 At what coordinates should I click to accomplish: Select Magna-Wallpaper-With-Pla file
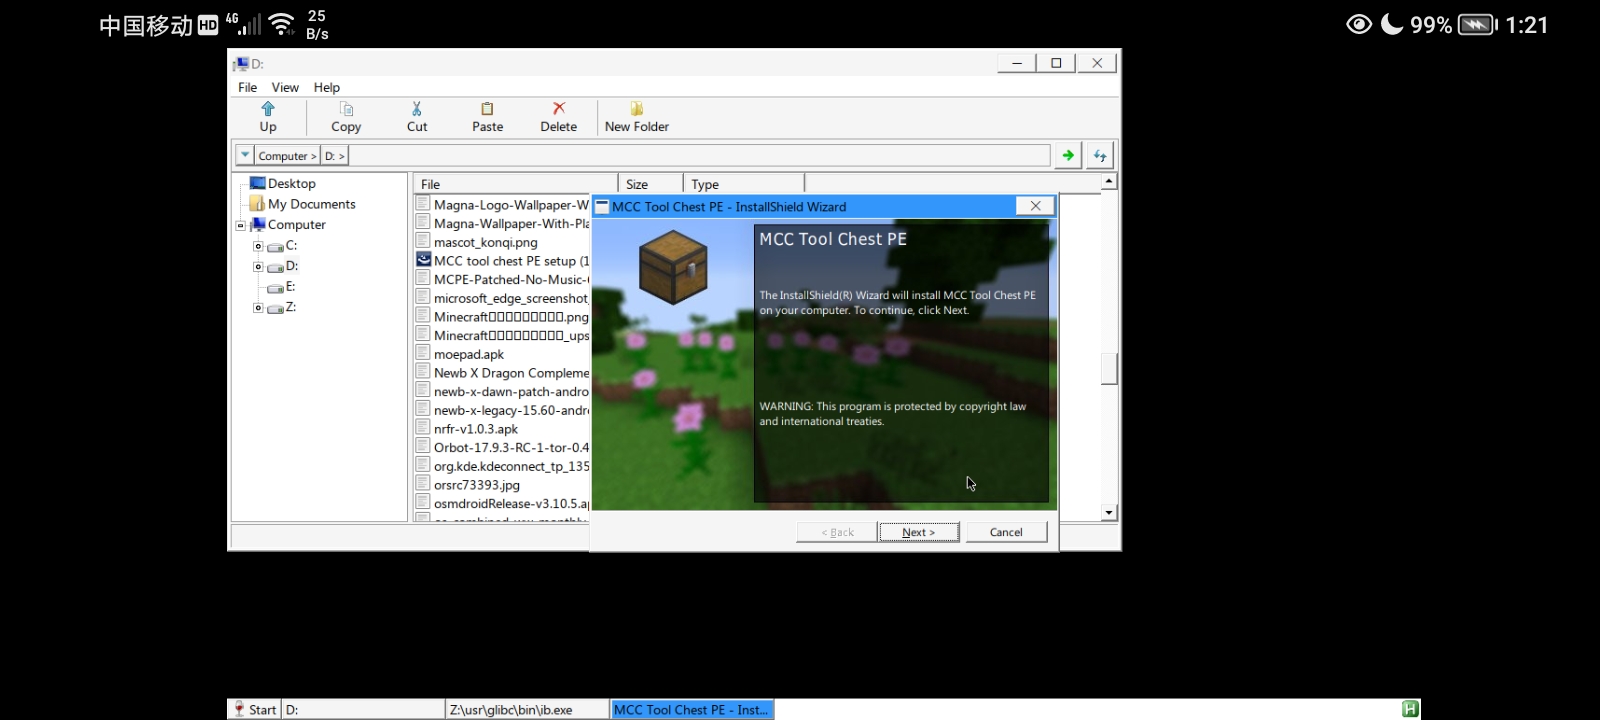(503, 224)
